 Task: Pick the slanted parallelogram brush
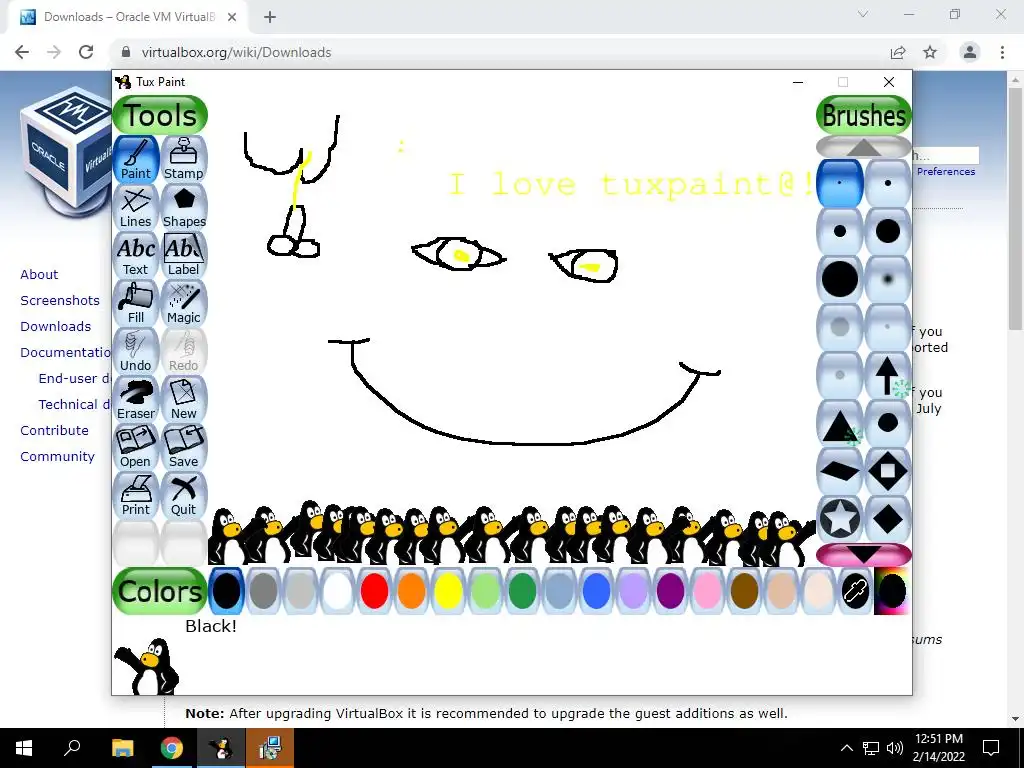coord(840,471)
